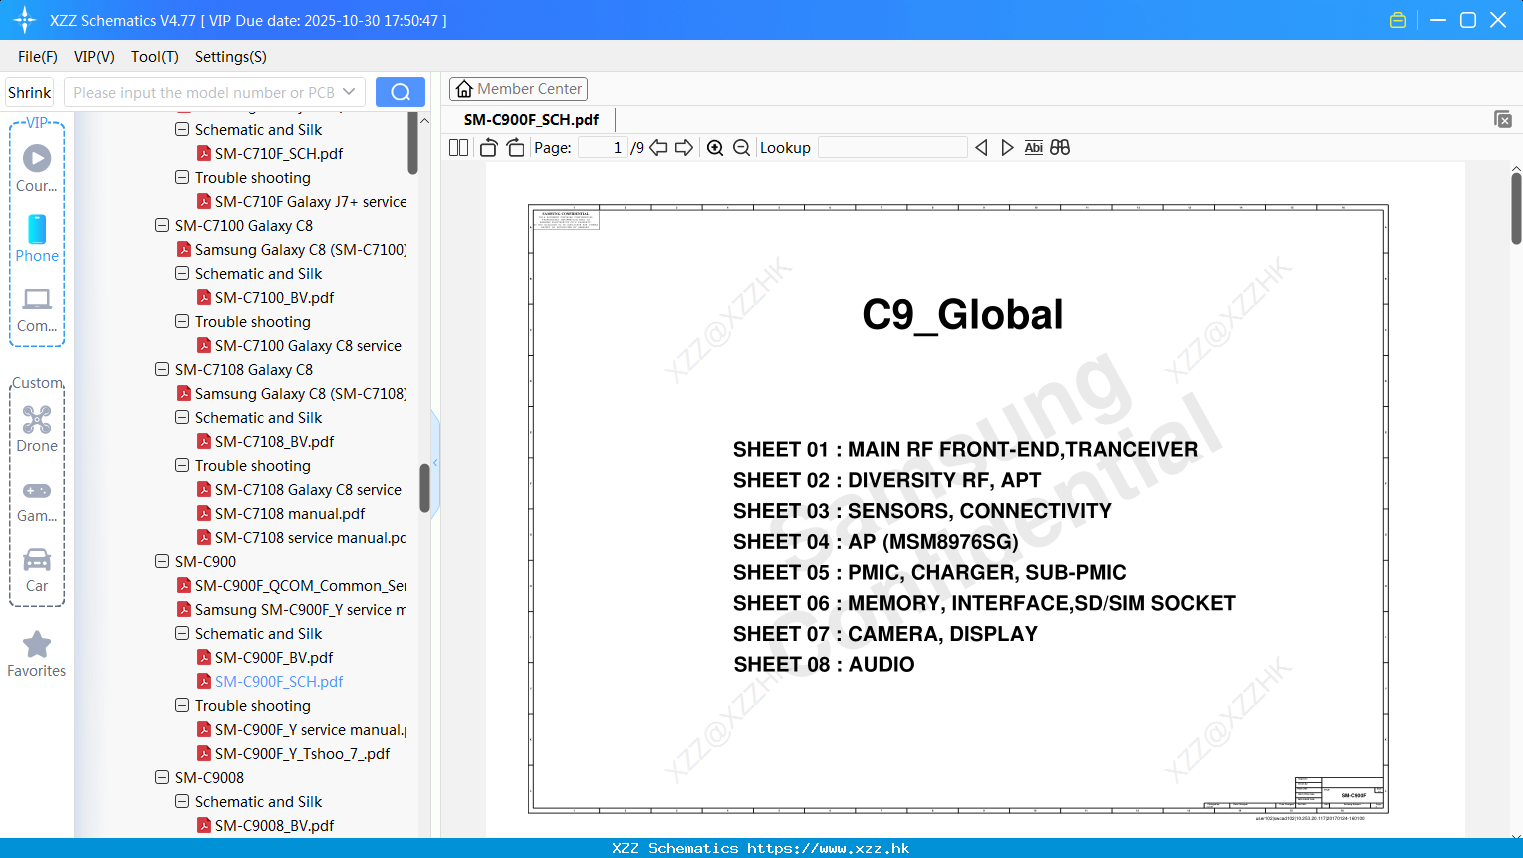Viewport: 1523px width, 858px height.
Task: Open SM-C7108 service manual file
Action: point(301,537)
